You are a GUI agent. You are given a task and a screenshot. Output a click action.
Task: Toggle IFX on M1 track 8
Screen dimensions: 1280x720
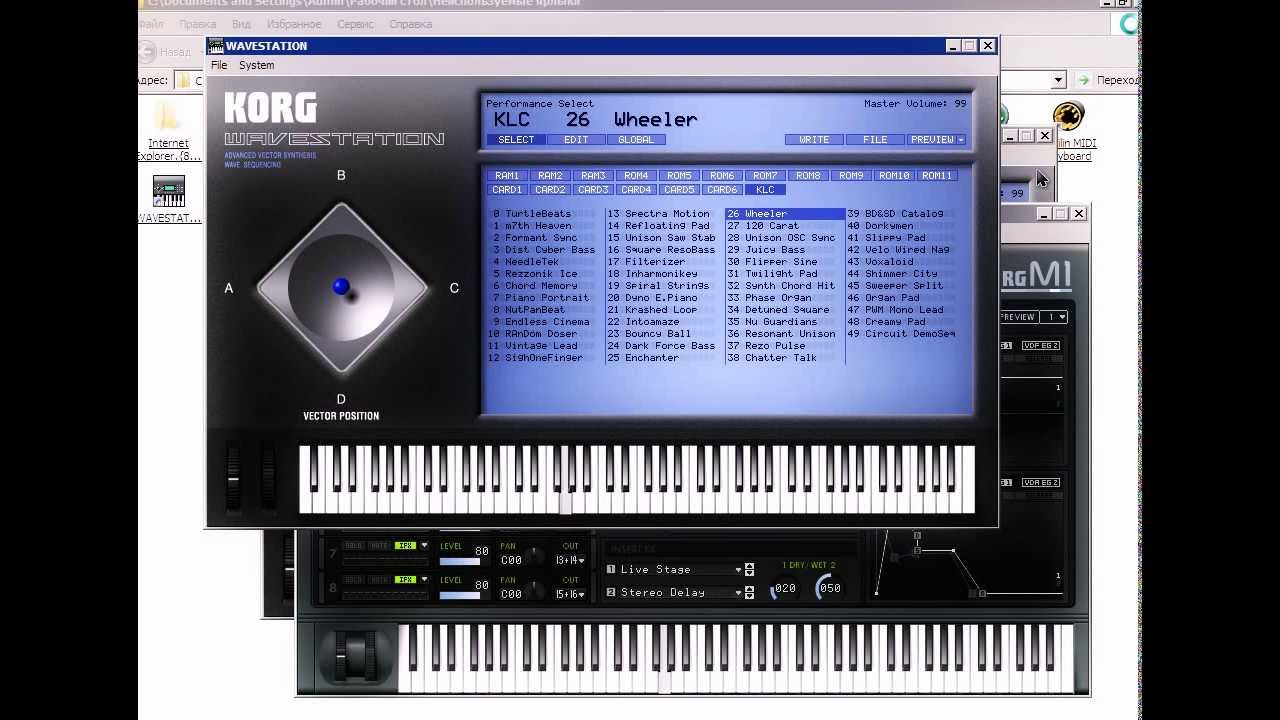[405, 580]
